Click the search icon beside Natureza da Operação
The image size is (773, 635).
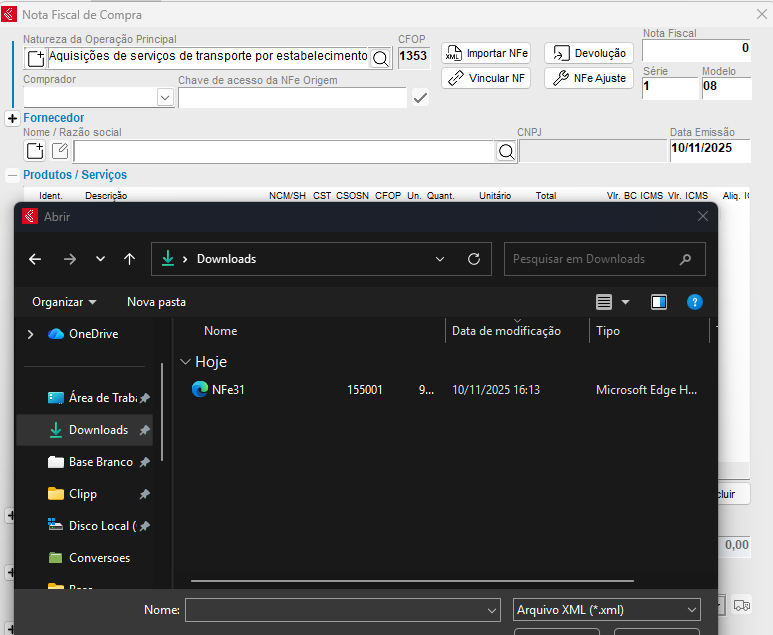tap(381, 58)
